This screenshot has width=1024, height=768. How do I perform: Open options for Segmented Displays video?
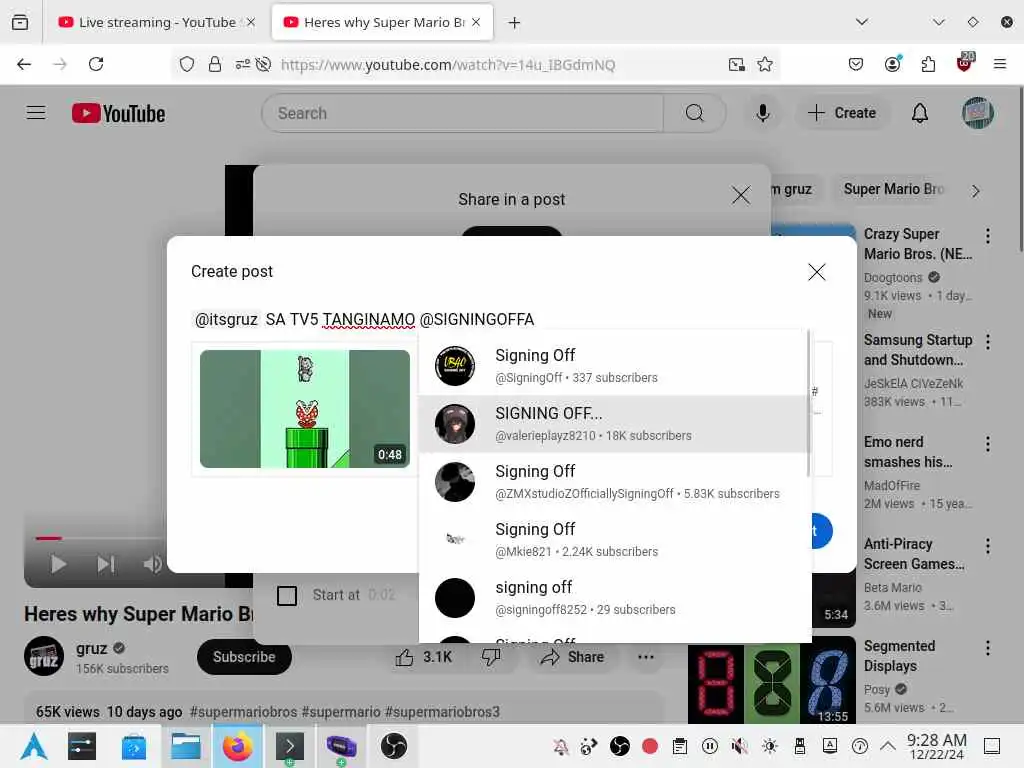coord(987,648)
